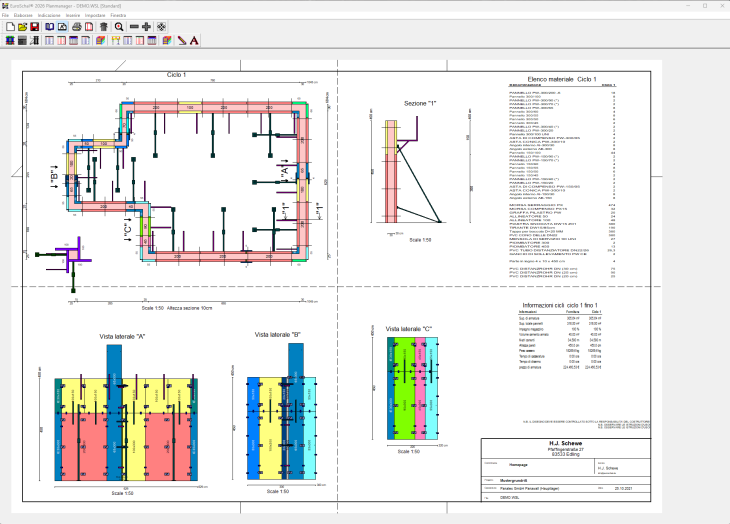Click the 'Sezione "1"' heading
This screenshot has height=524, width=730.
coord(420,103)
